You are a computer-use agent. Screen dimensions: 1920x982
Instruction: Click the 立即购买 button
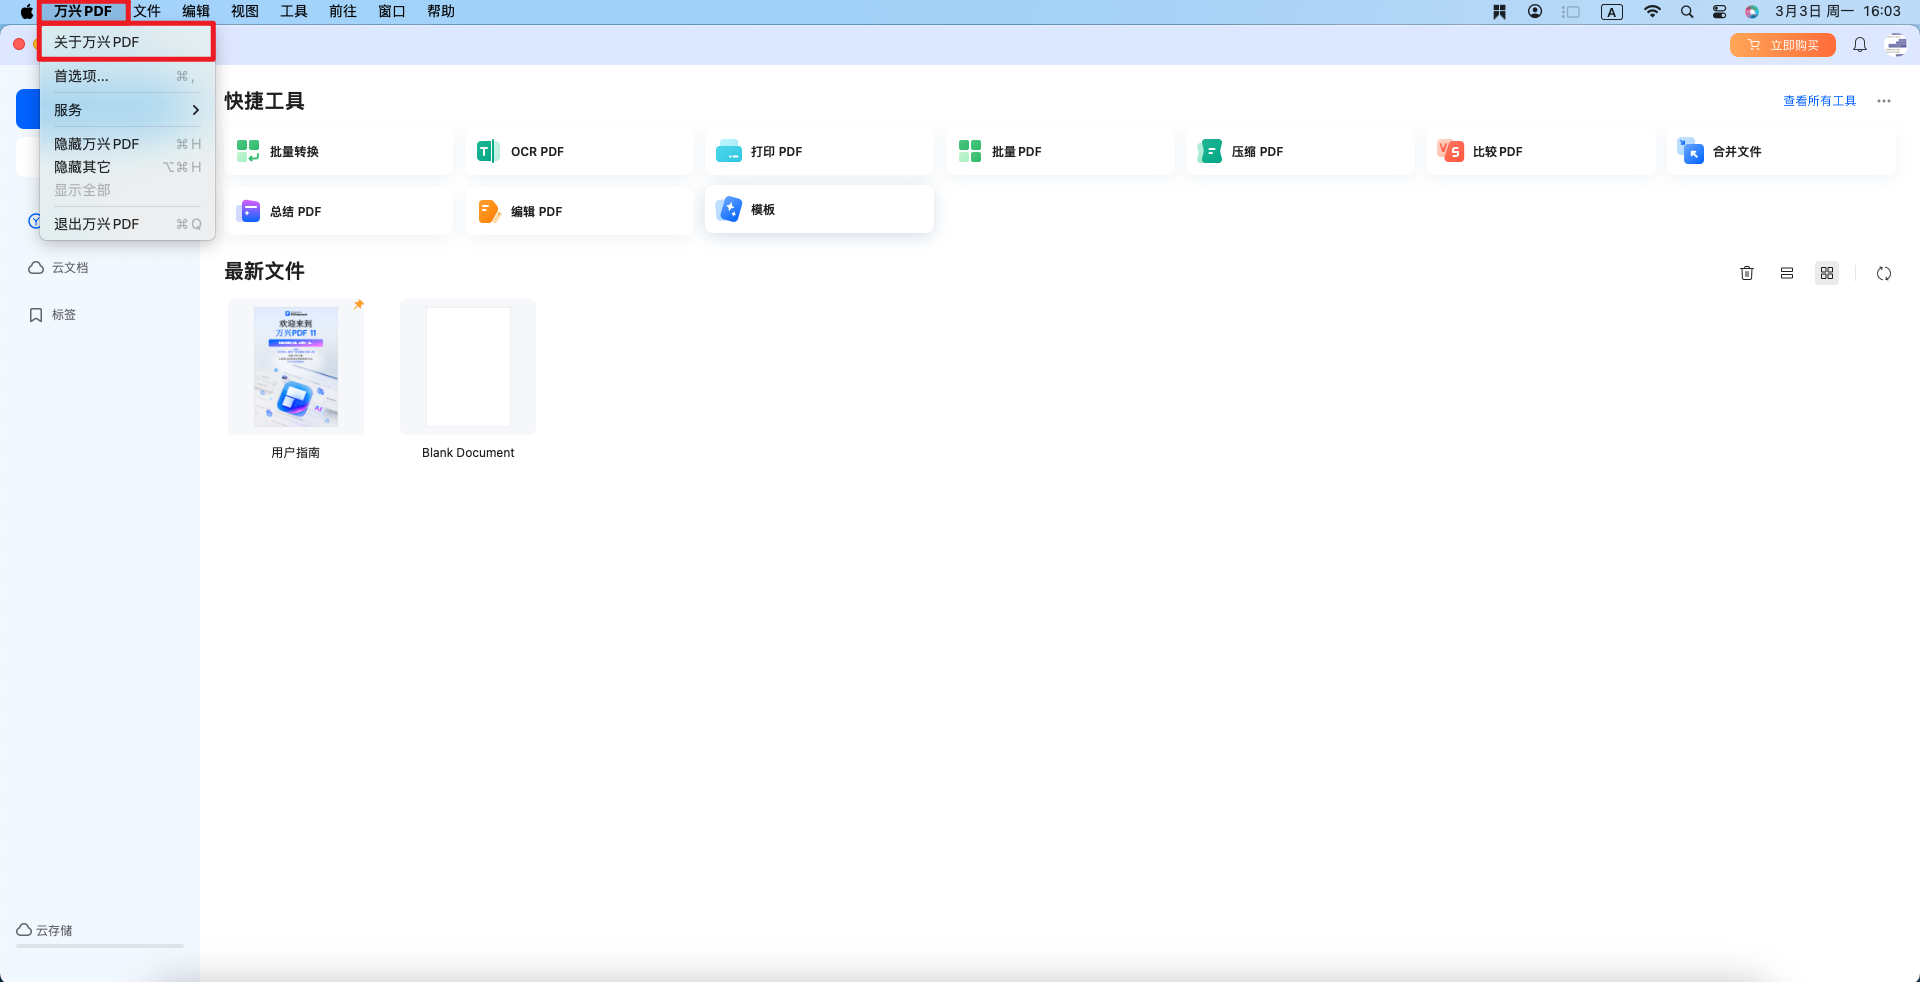pos(1782,45)
